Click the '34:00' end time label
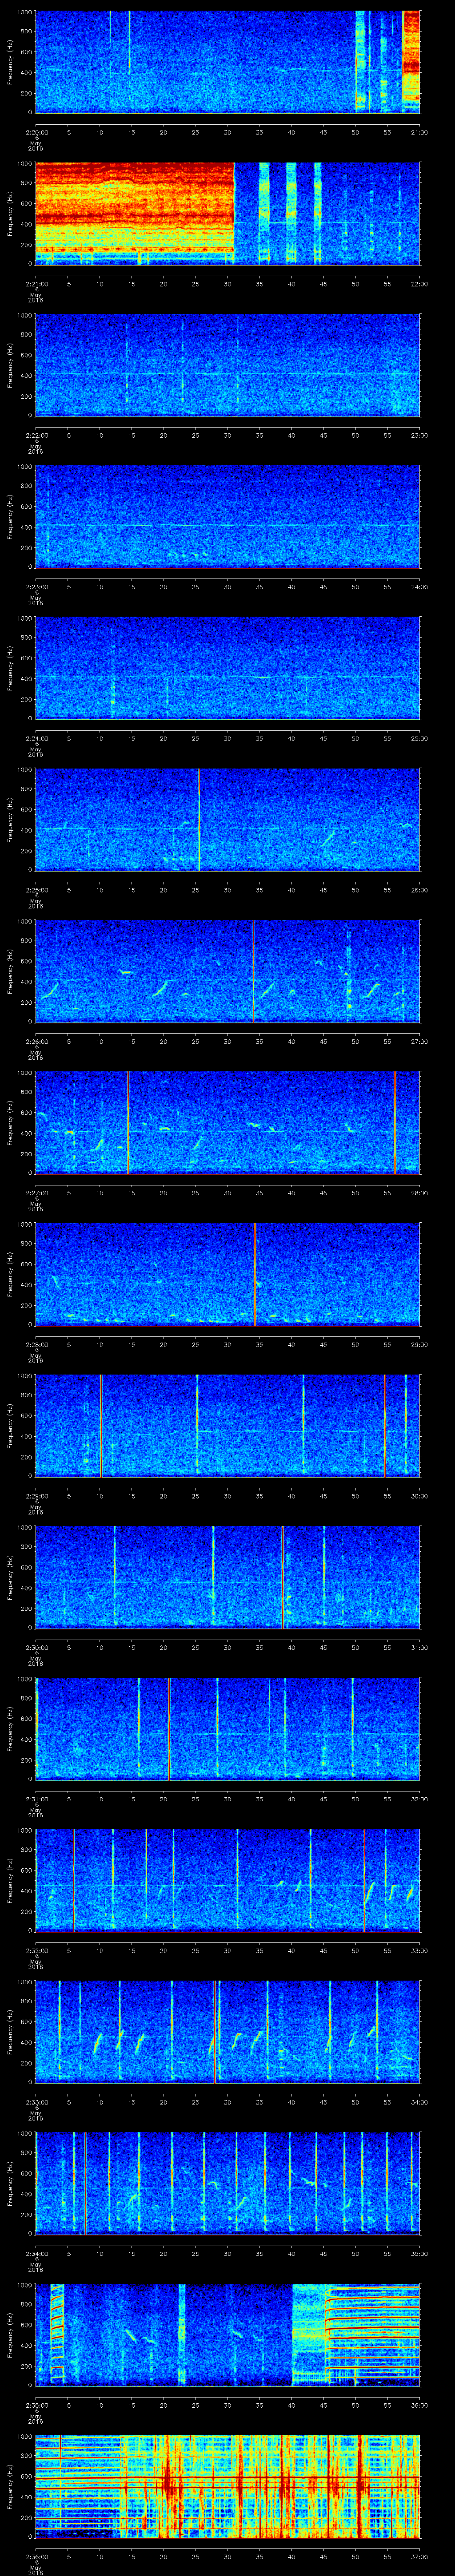 tap(420, 2102)
